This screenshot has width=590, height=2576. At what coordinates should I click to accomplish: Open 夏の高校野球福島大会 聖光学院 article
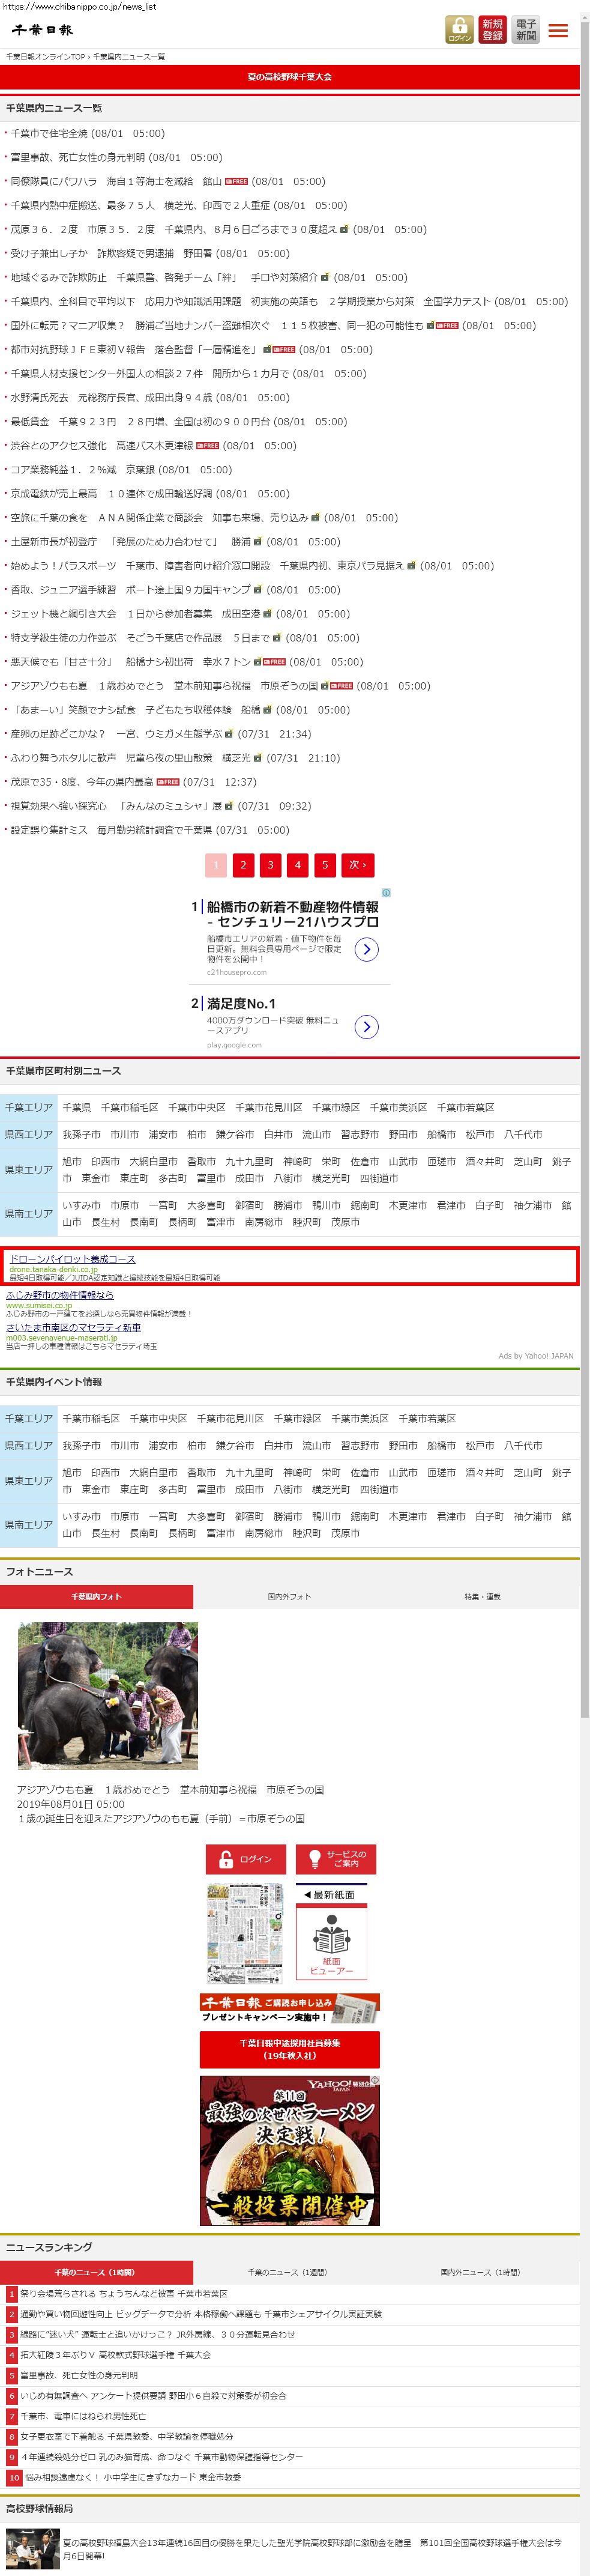pos(312,2548)
